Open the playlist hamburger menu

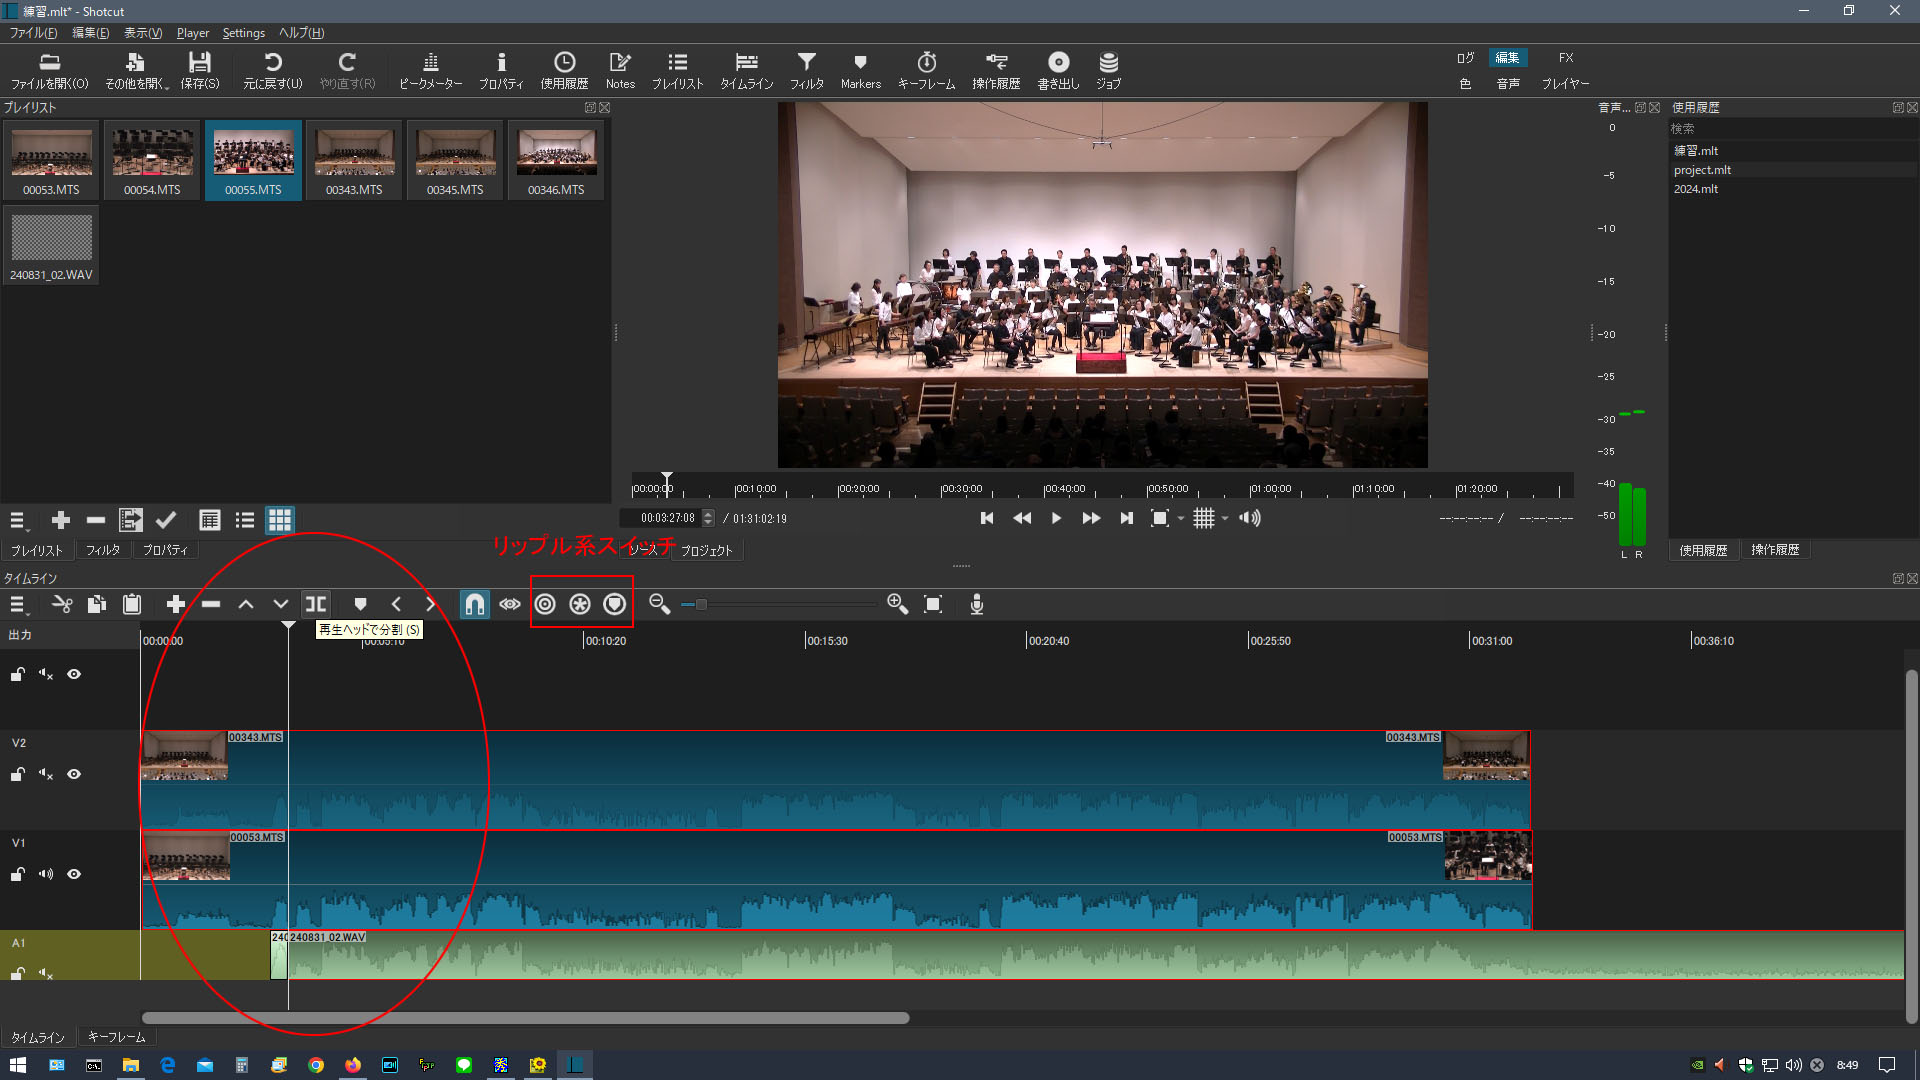point(18,520)
